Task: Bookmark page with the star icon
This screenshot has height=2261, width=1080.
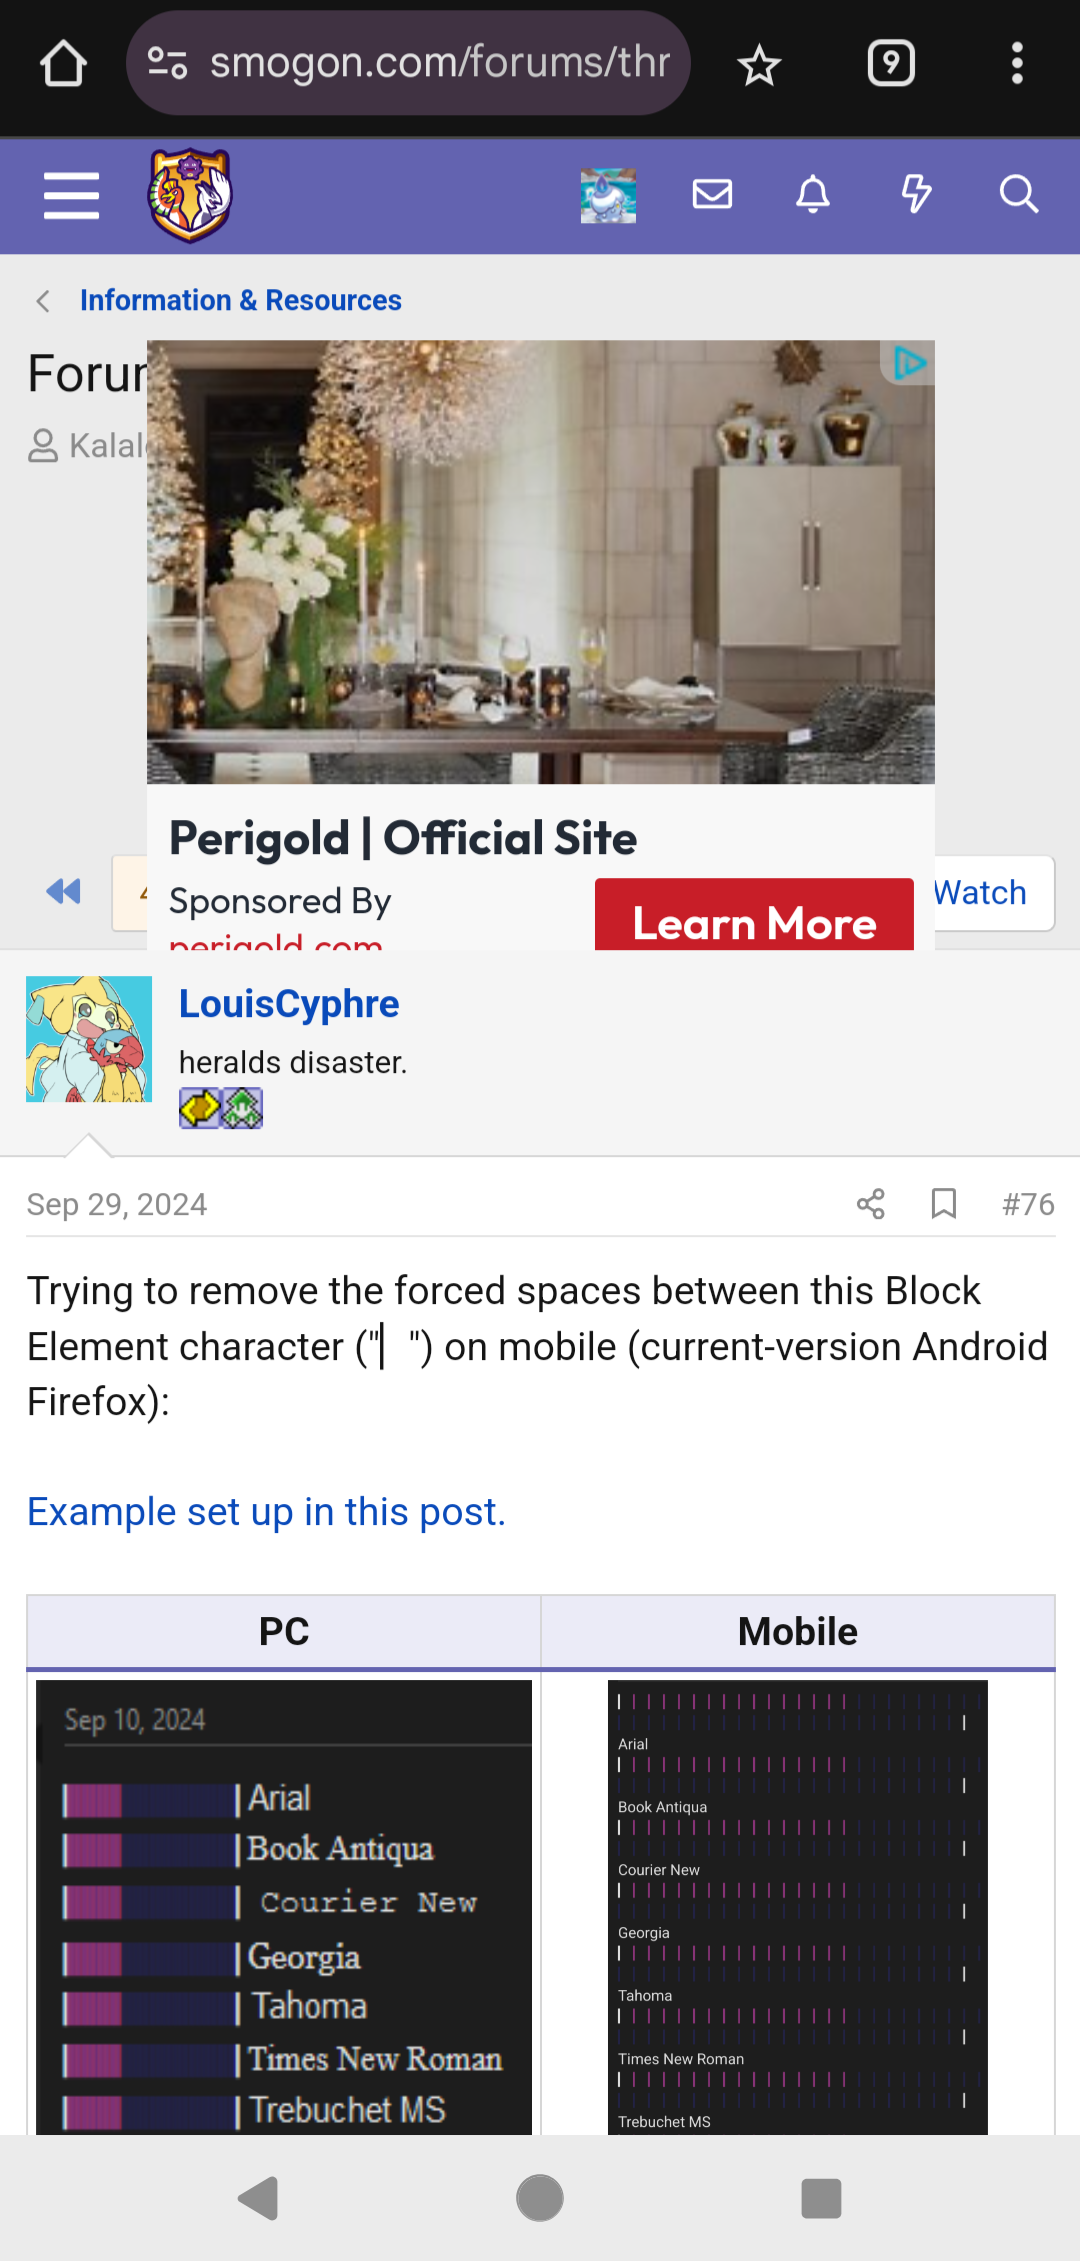Action: pyautogui.click(x=759, y=65)
